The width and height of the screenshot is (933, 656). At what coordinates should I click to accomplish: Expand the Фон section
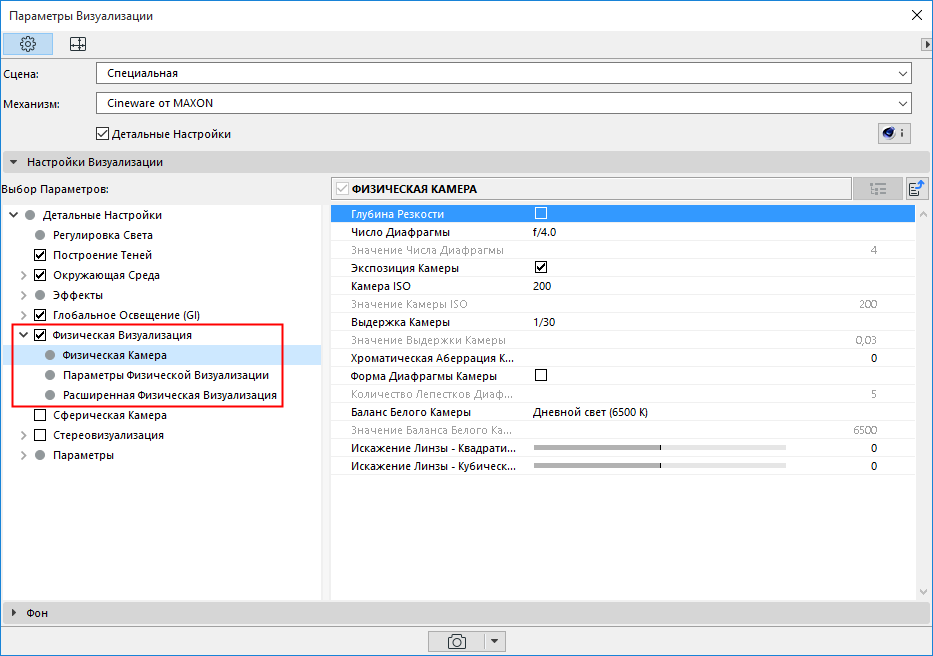(x=14, y=613)
